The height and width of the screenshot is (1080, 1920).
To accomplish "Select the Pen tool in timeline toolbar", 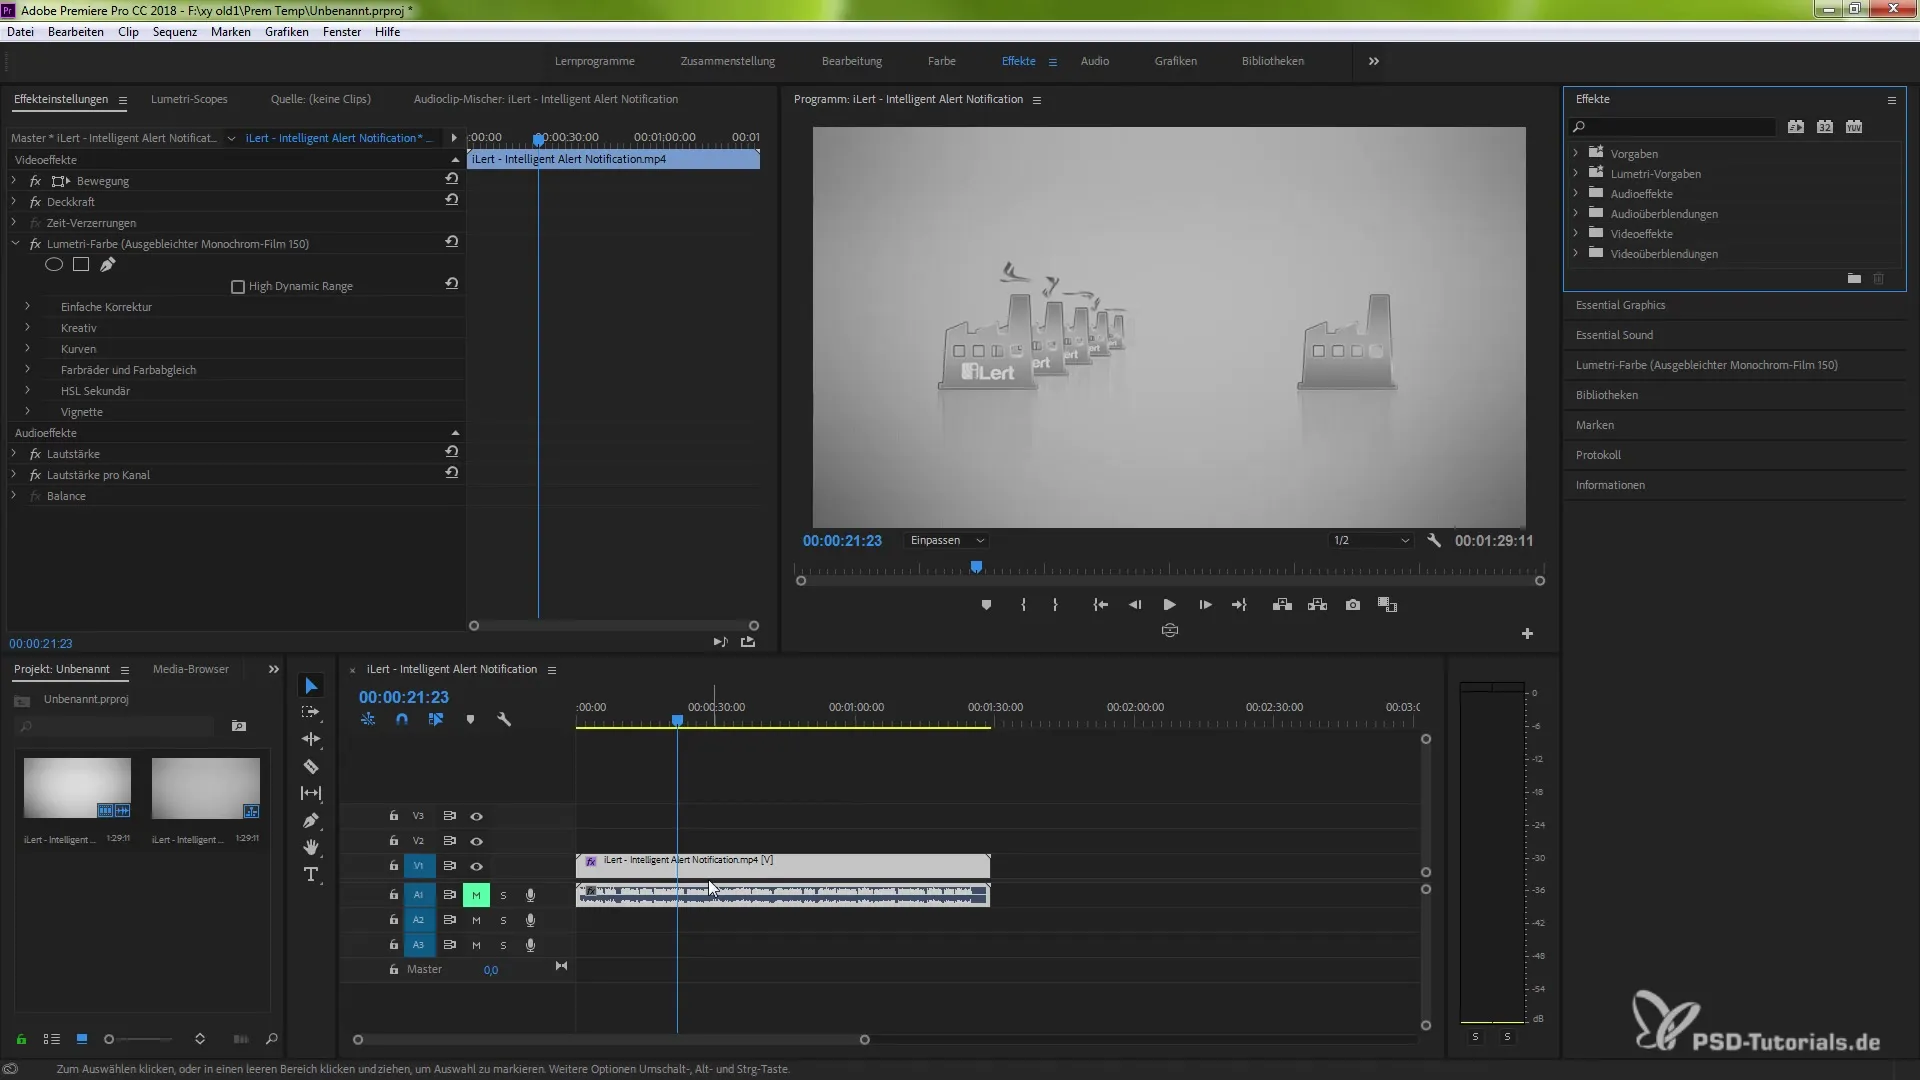I will (311, 820).
